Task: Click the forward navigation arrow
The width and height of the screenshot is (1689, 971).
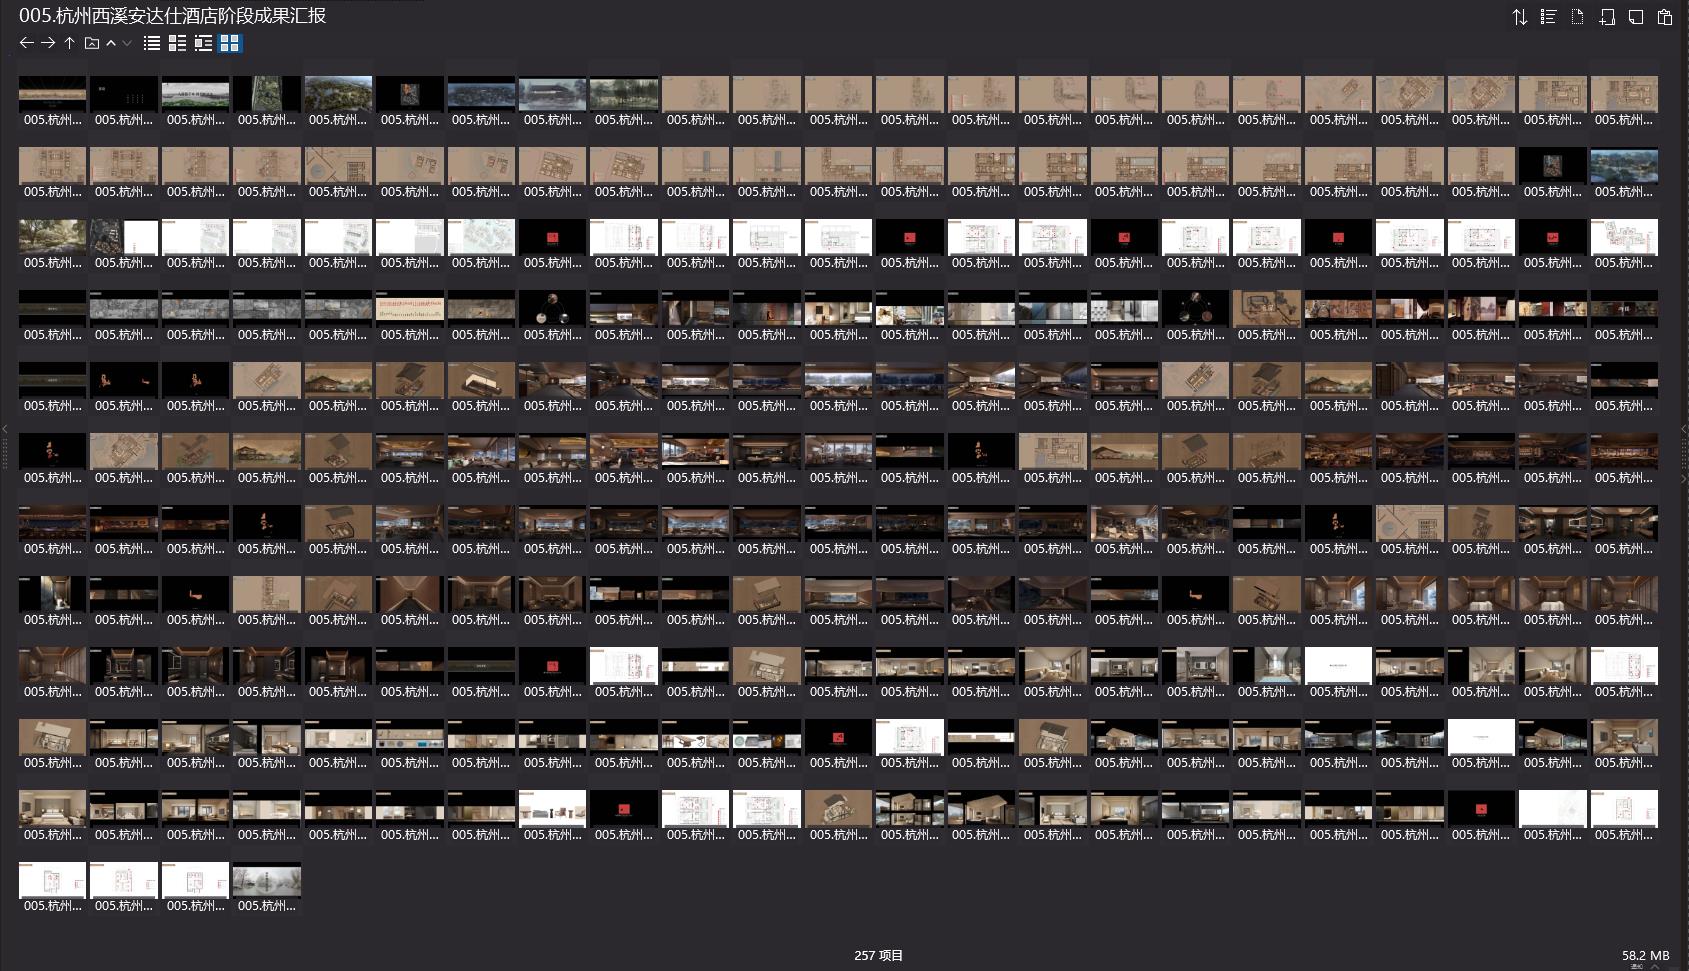Action: pos(48,43)
